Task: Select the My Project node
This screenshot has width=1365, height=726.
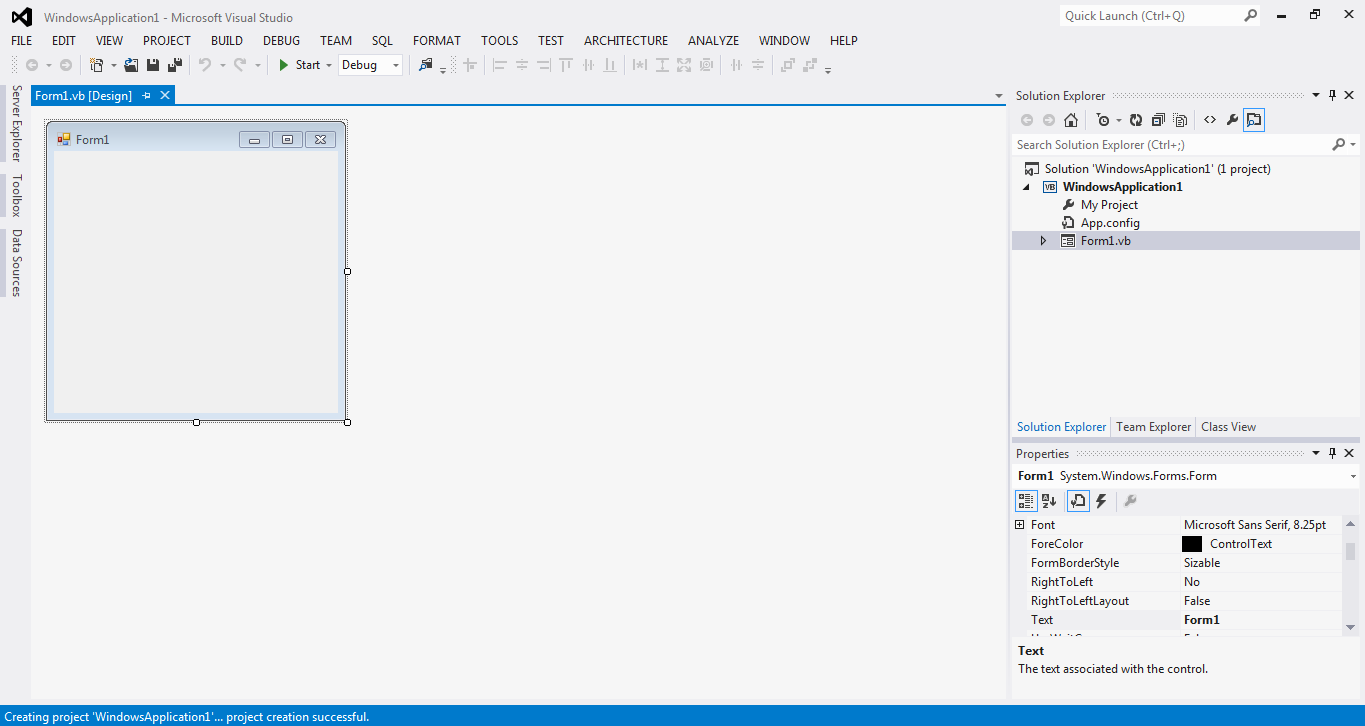Action: pos(1109,205)
